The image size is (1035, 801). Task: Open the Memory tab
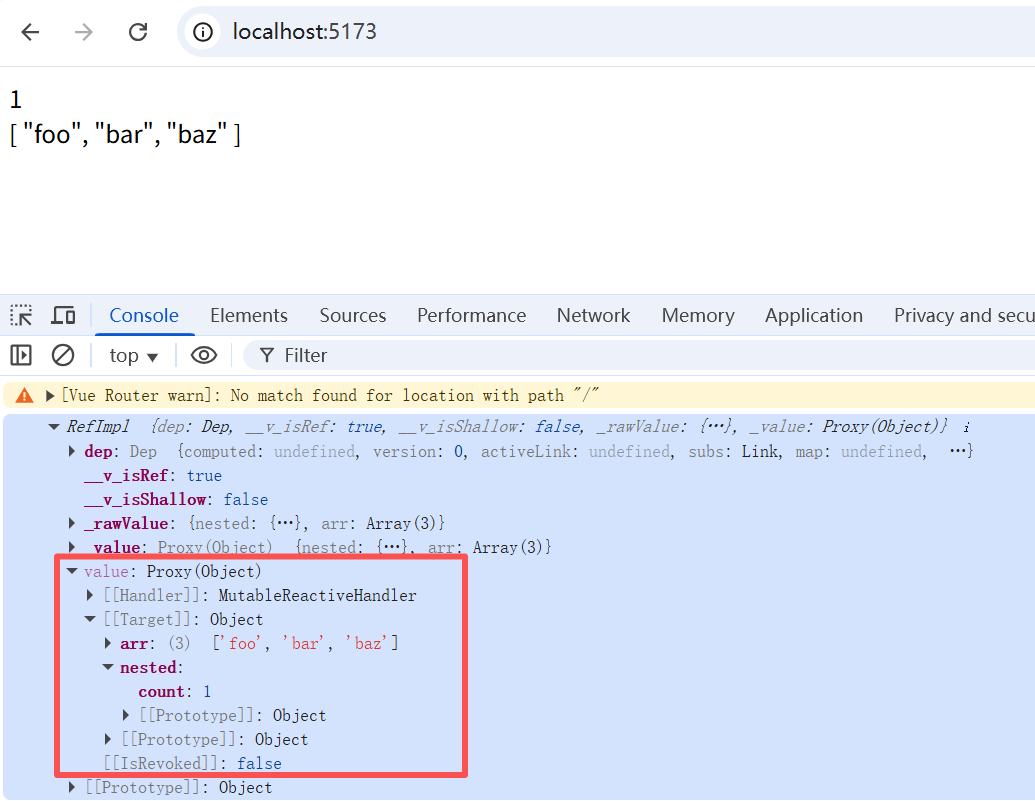coord(698,316)
